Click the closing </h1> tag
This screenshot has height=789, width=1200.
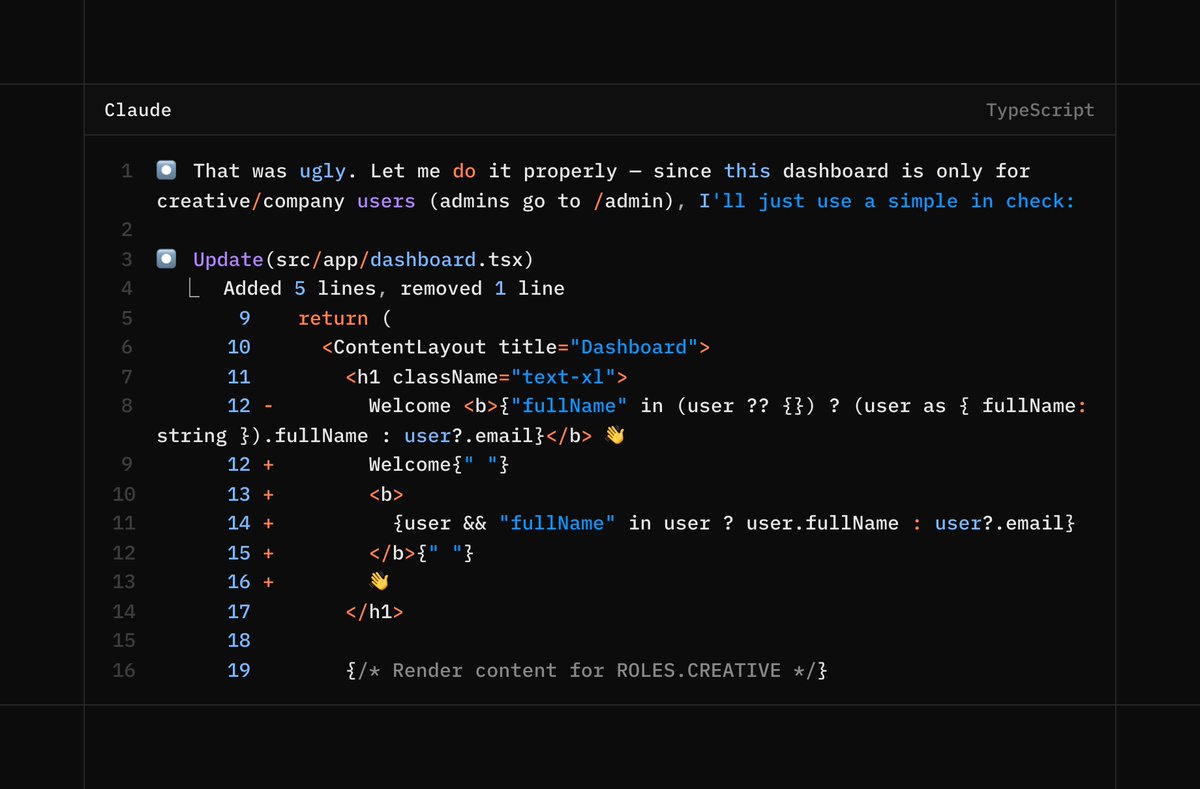pyautogui.click(x=375, y=611)
